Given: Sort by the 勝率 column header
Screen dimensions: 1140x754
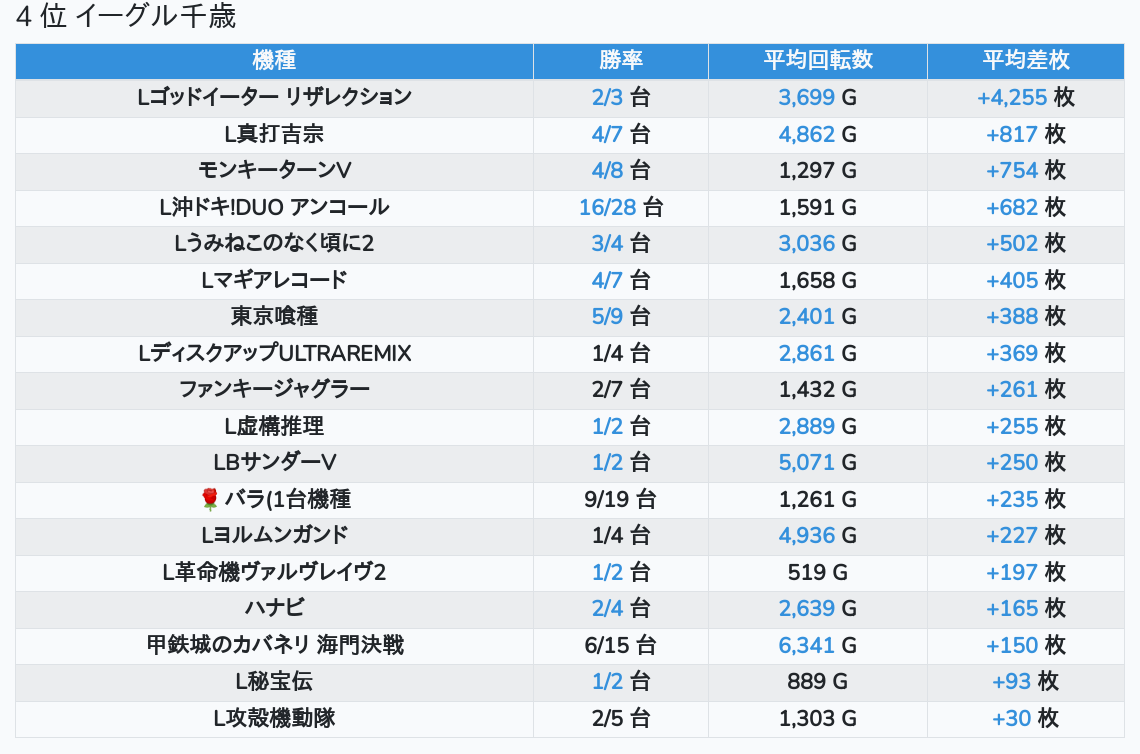Looking at the screenshot, I should [x=620, y=60].
